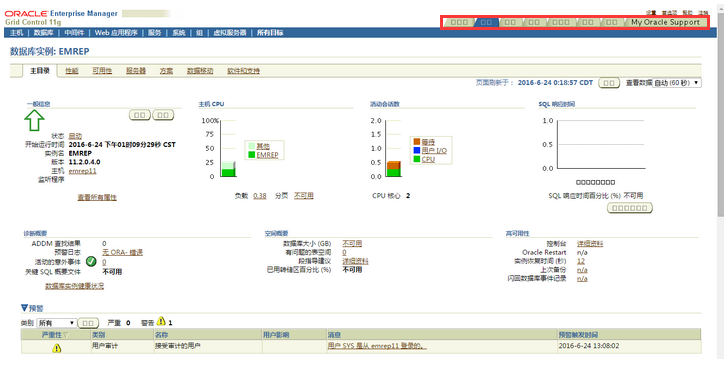Open the Web 应用程序 menu item

116,33
